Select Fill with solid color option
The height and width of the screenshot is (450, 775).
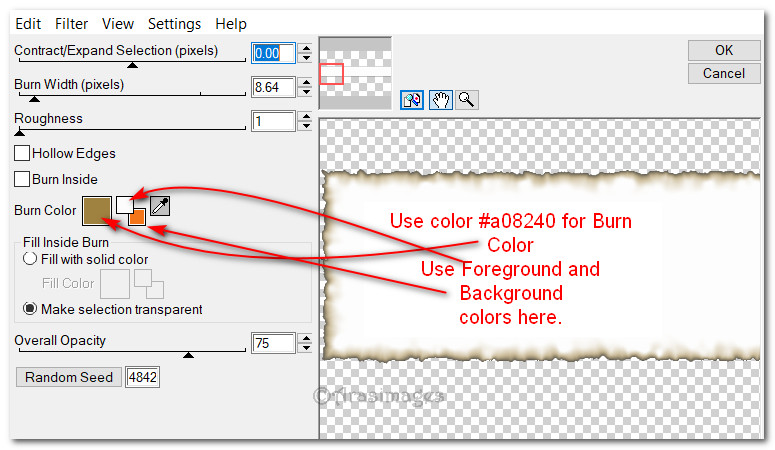point(30,259)
